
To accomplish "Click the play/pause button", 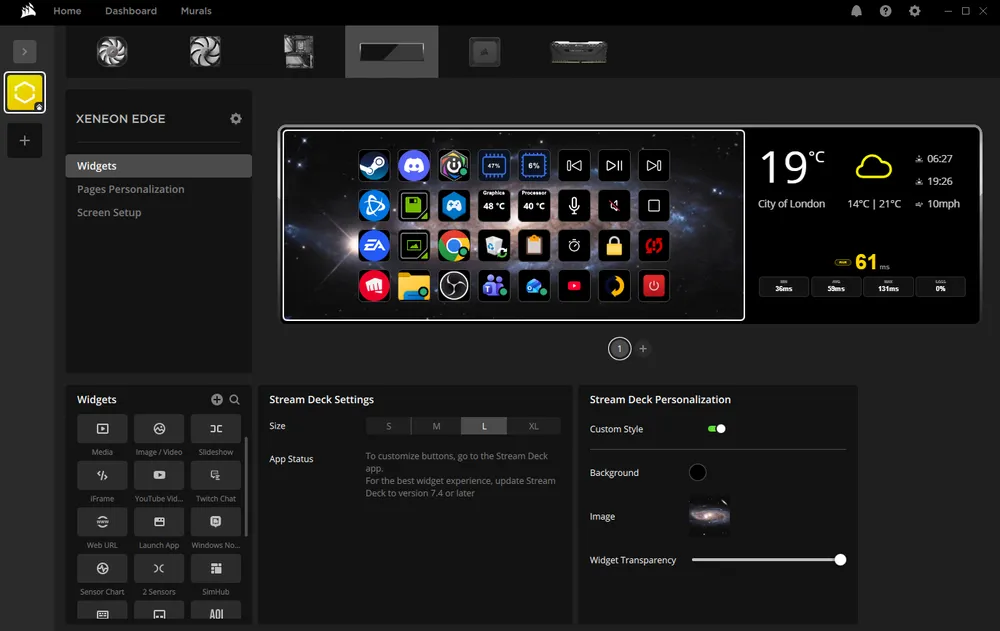I will pos(614,166).
